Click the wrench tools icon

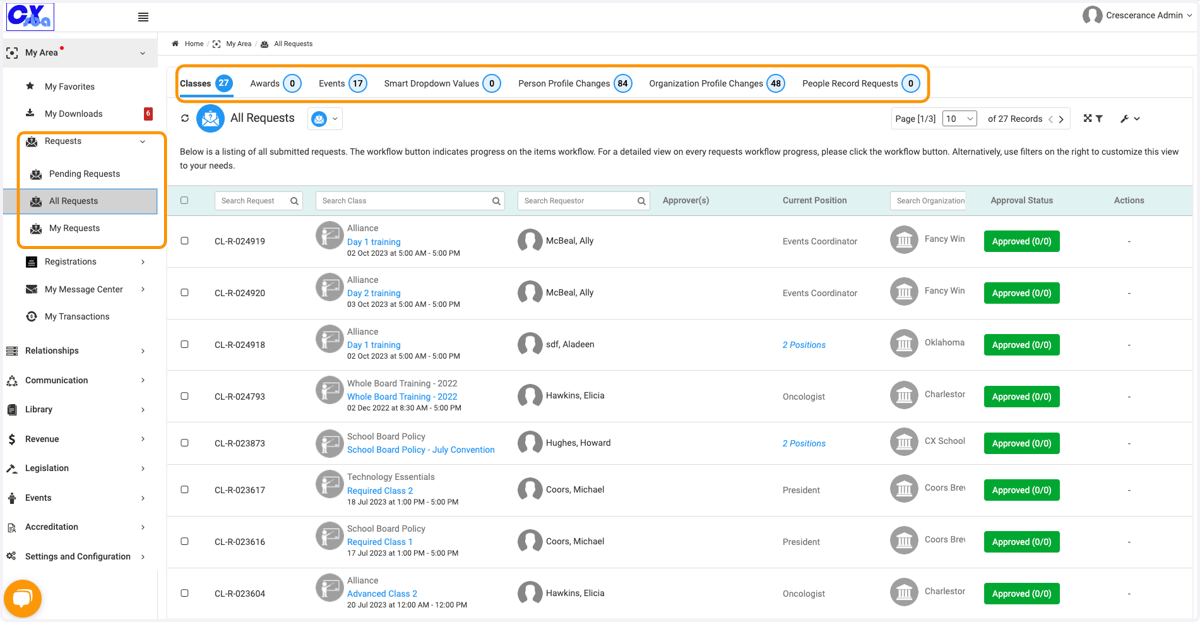point(1125,119)
